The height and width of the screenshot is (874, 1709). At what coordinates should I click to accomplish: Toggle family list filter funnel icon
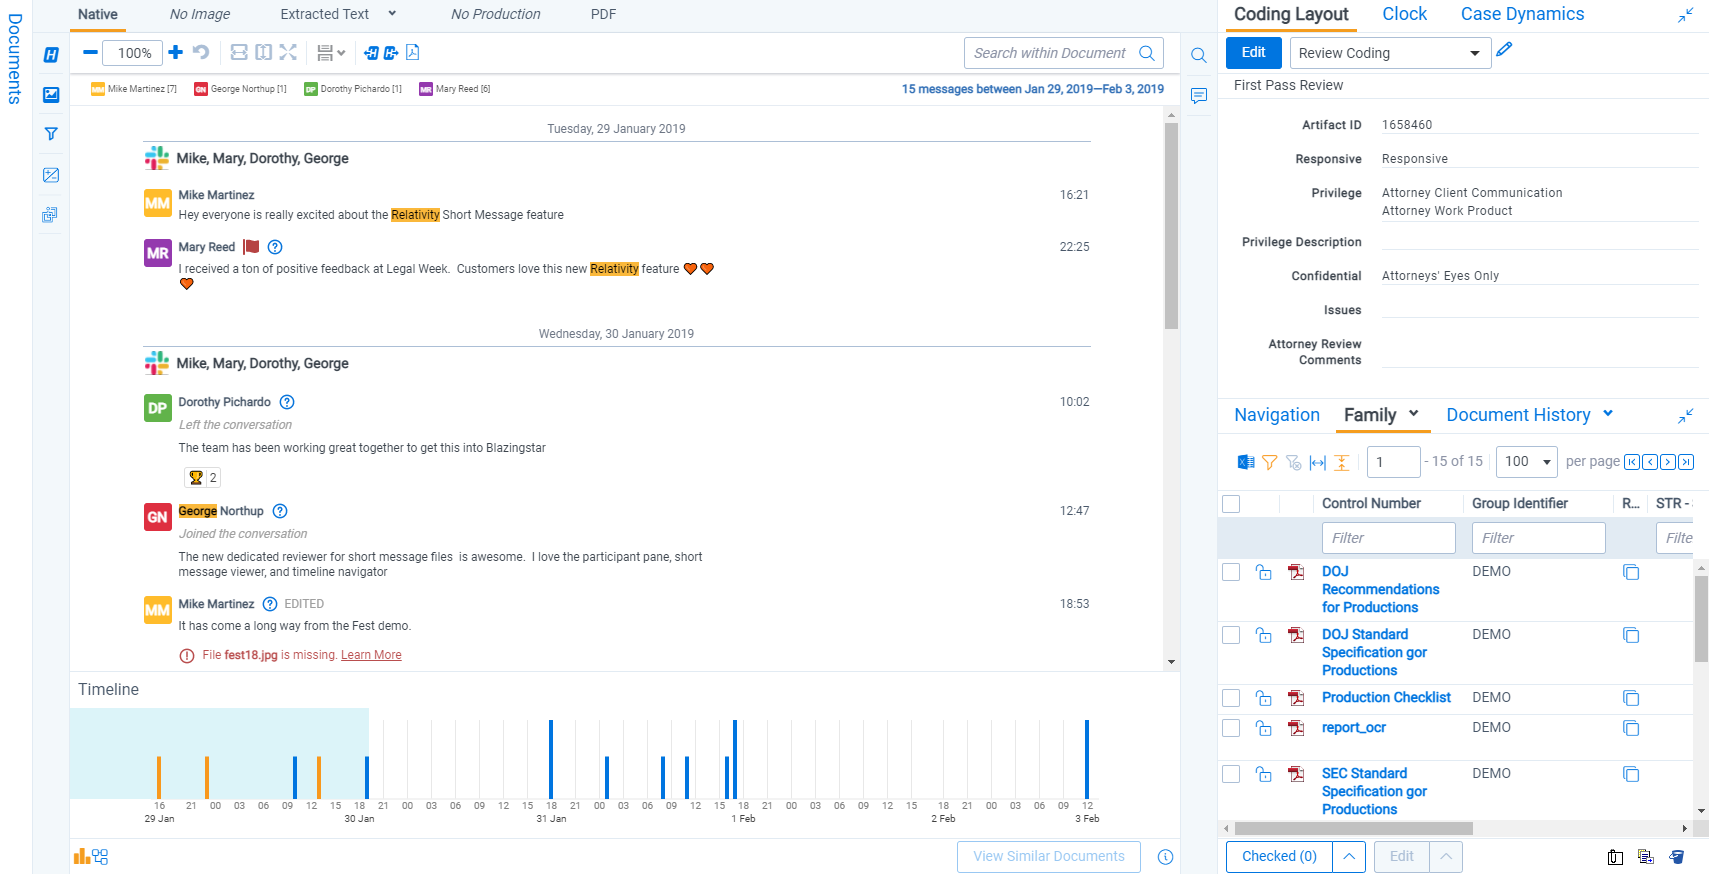click(x=1270, y=462)
